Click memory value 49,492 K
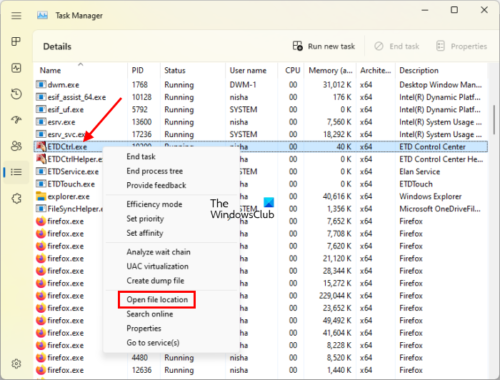The height and width of the screenshot is (380, 500). point(337,320)
